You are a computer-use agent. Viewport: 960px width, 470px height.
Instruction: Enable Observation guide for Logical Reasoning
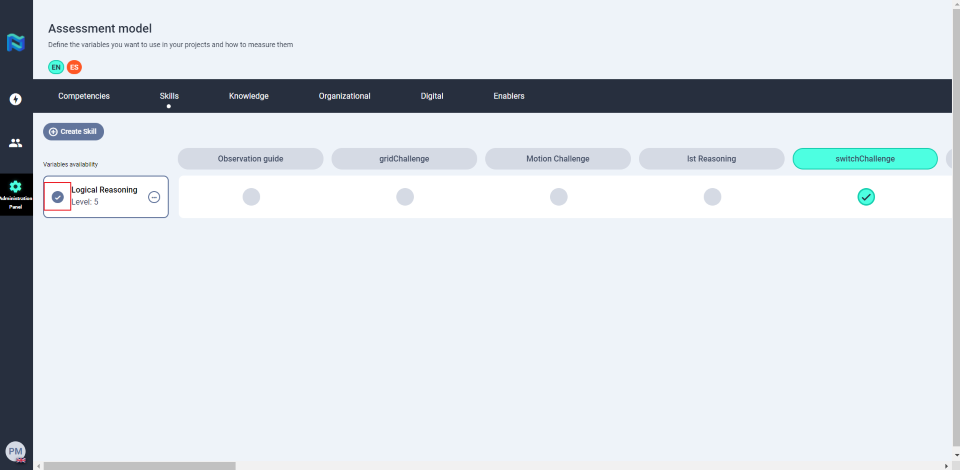[251, 197]
